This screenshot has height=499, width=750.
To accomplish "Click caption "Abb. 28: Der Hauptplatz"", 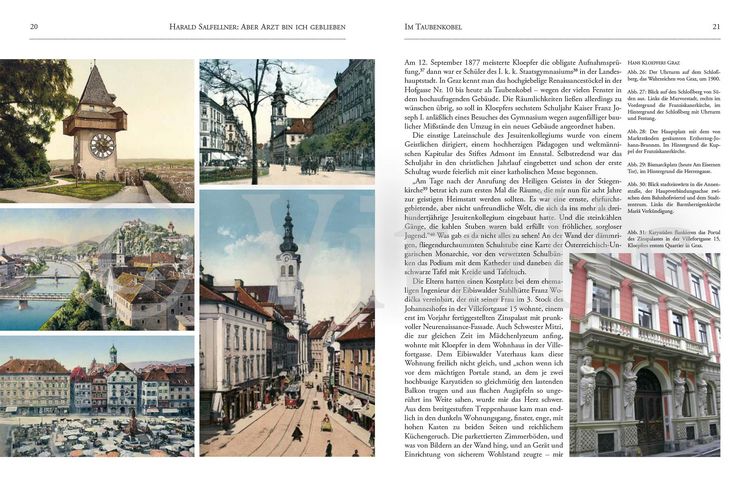I will (x=673, y=141).
